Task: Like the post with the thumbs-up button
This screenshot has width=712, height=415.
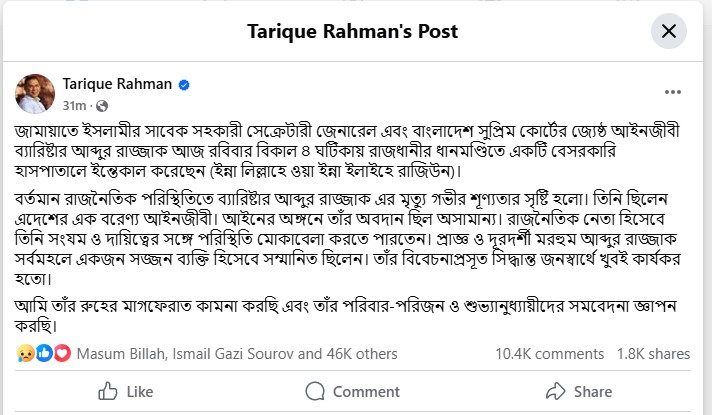Action: pyautogui.click(x=126, y=391)
